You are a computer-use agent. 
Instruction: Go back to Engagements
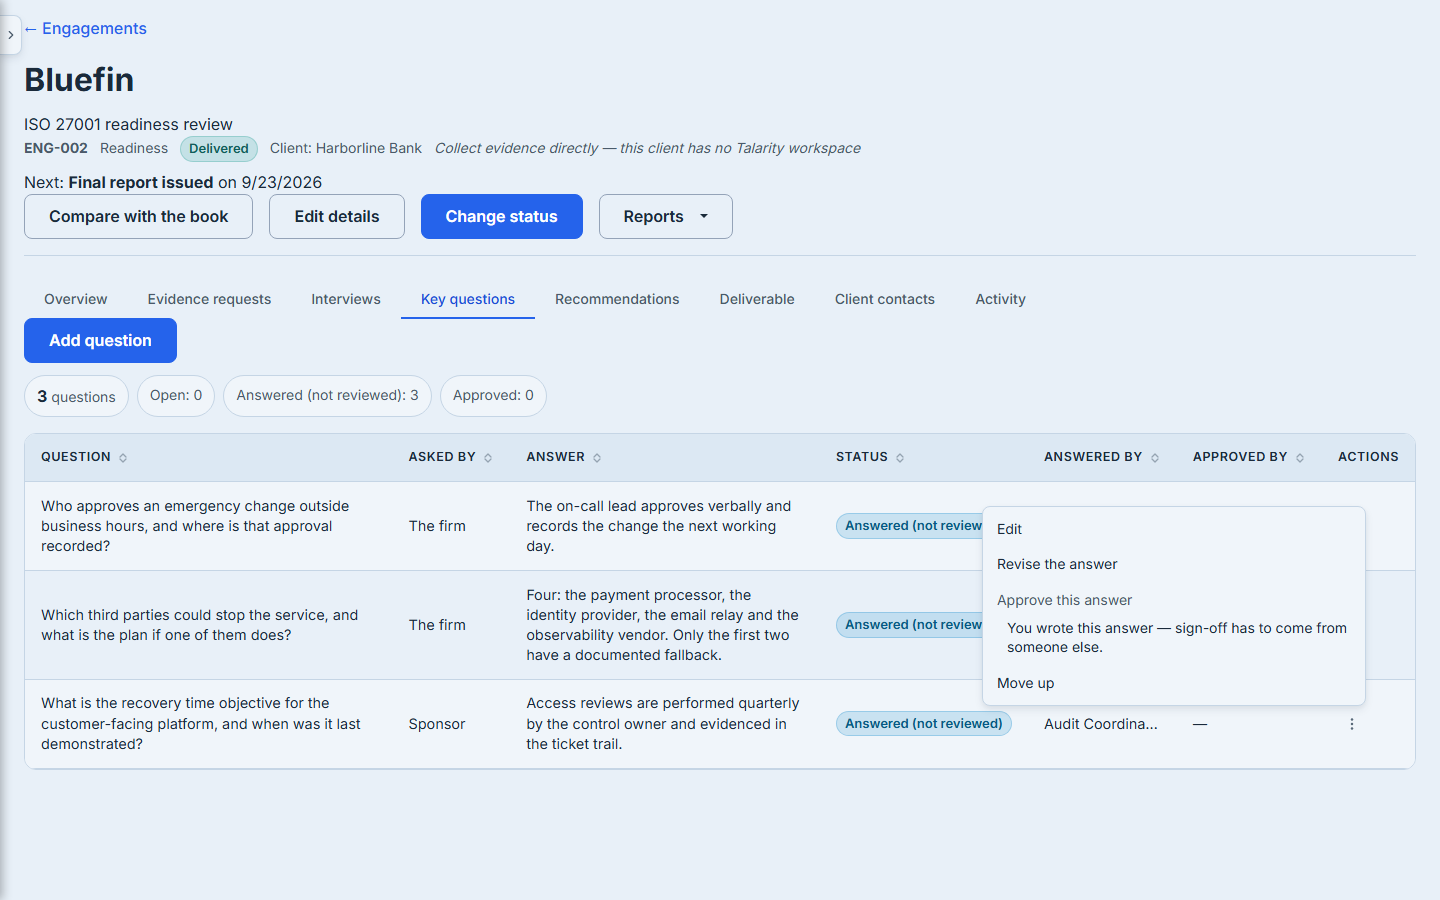coord(85,28)
